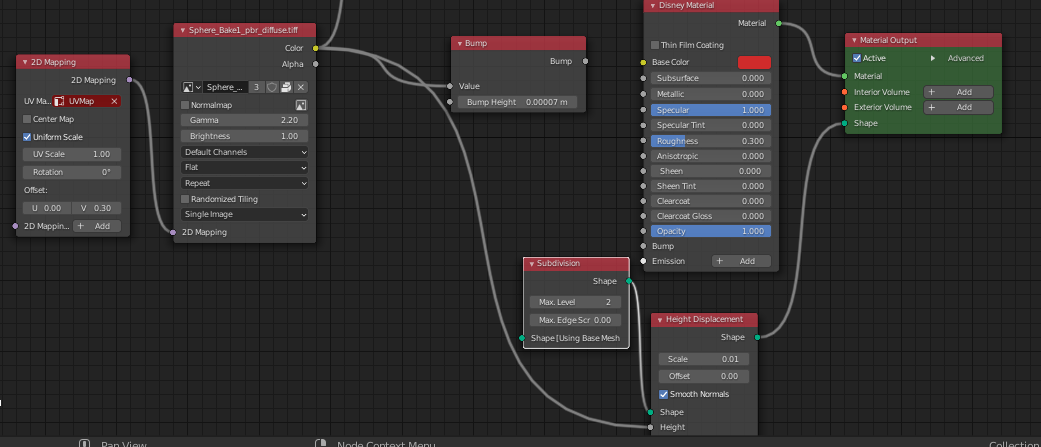
Task: Enable the Center Map checkbox
Action: [x=27, y=119]
